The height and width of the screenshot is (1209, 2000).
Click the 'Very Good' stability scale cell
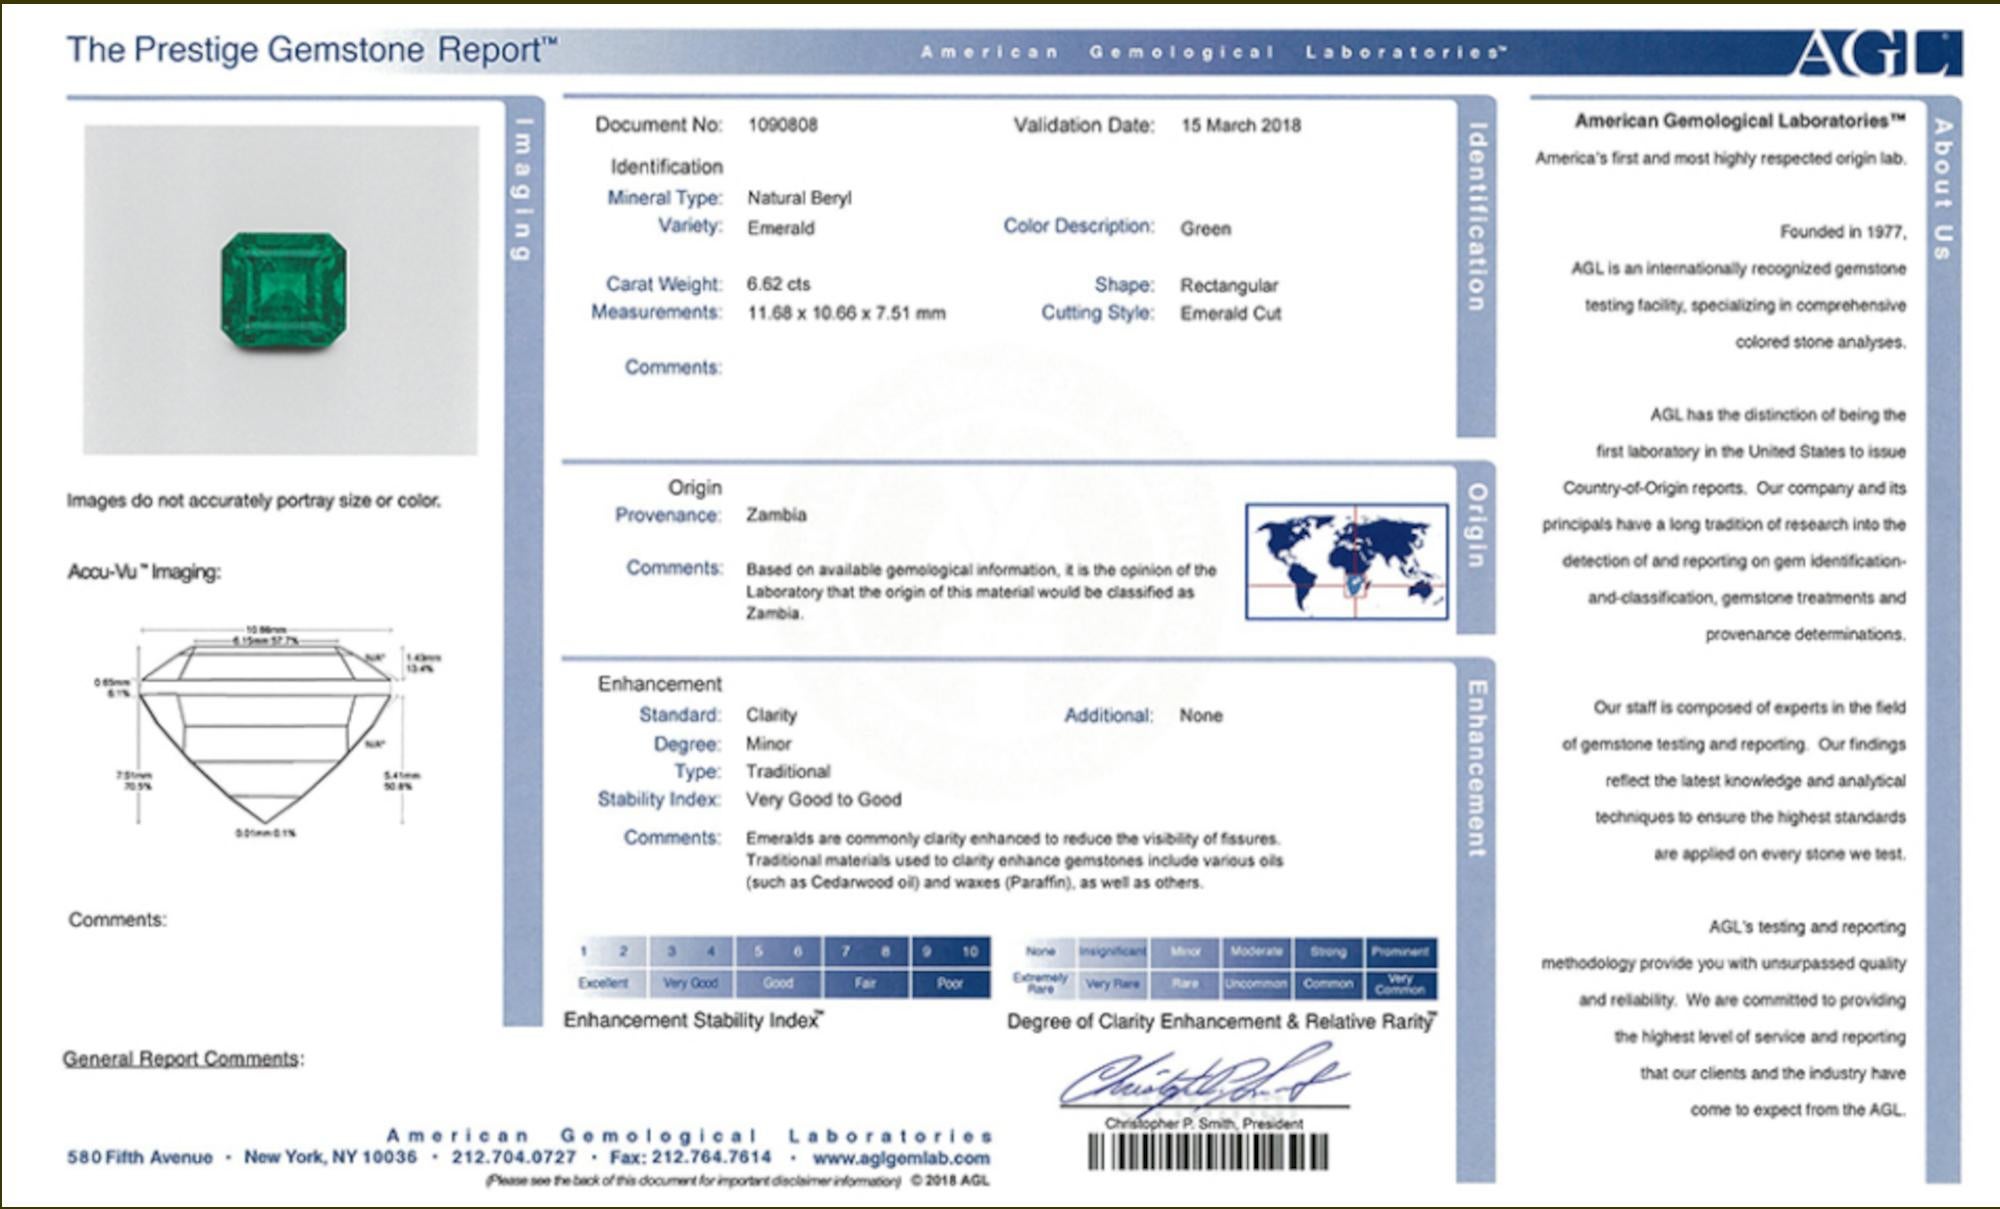[691, 983]
